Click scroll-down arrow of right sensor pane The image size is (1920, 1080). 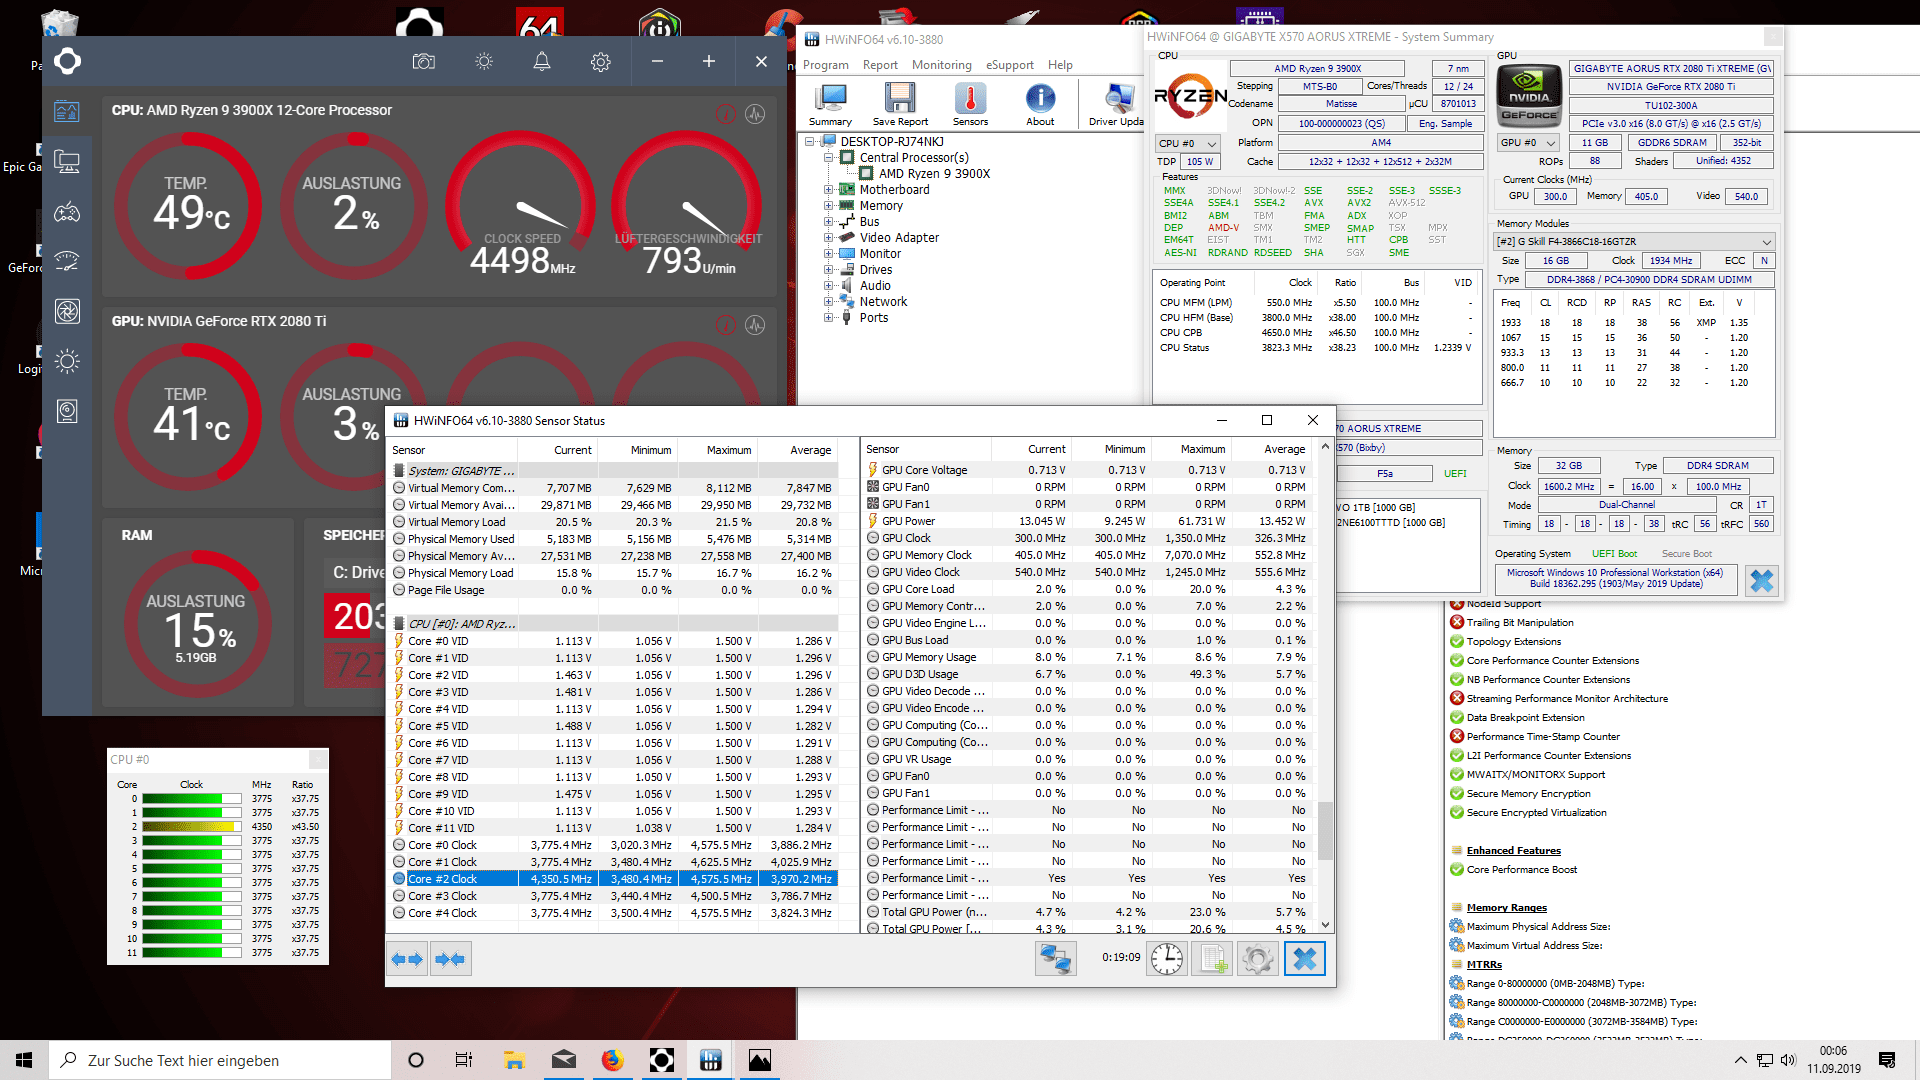(1326, 926)
